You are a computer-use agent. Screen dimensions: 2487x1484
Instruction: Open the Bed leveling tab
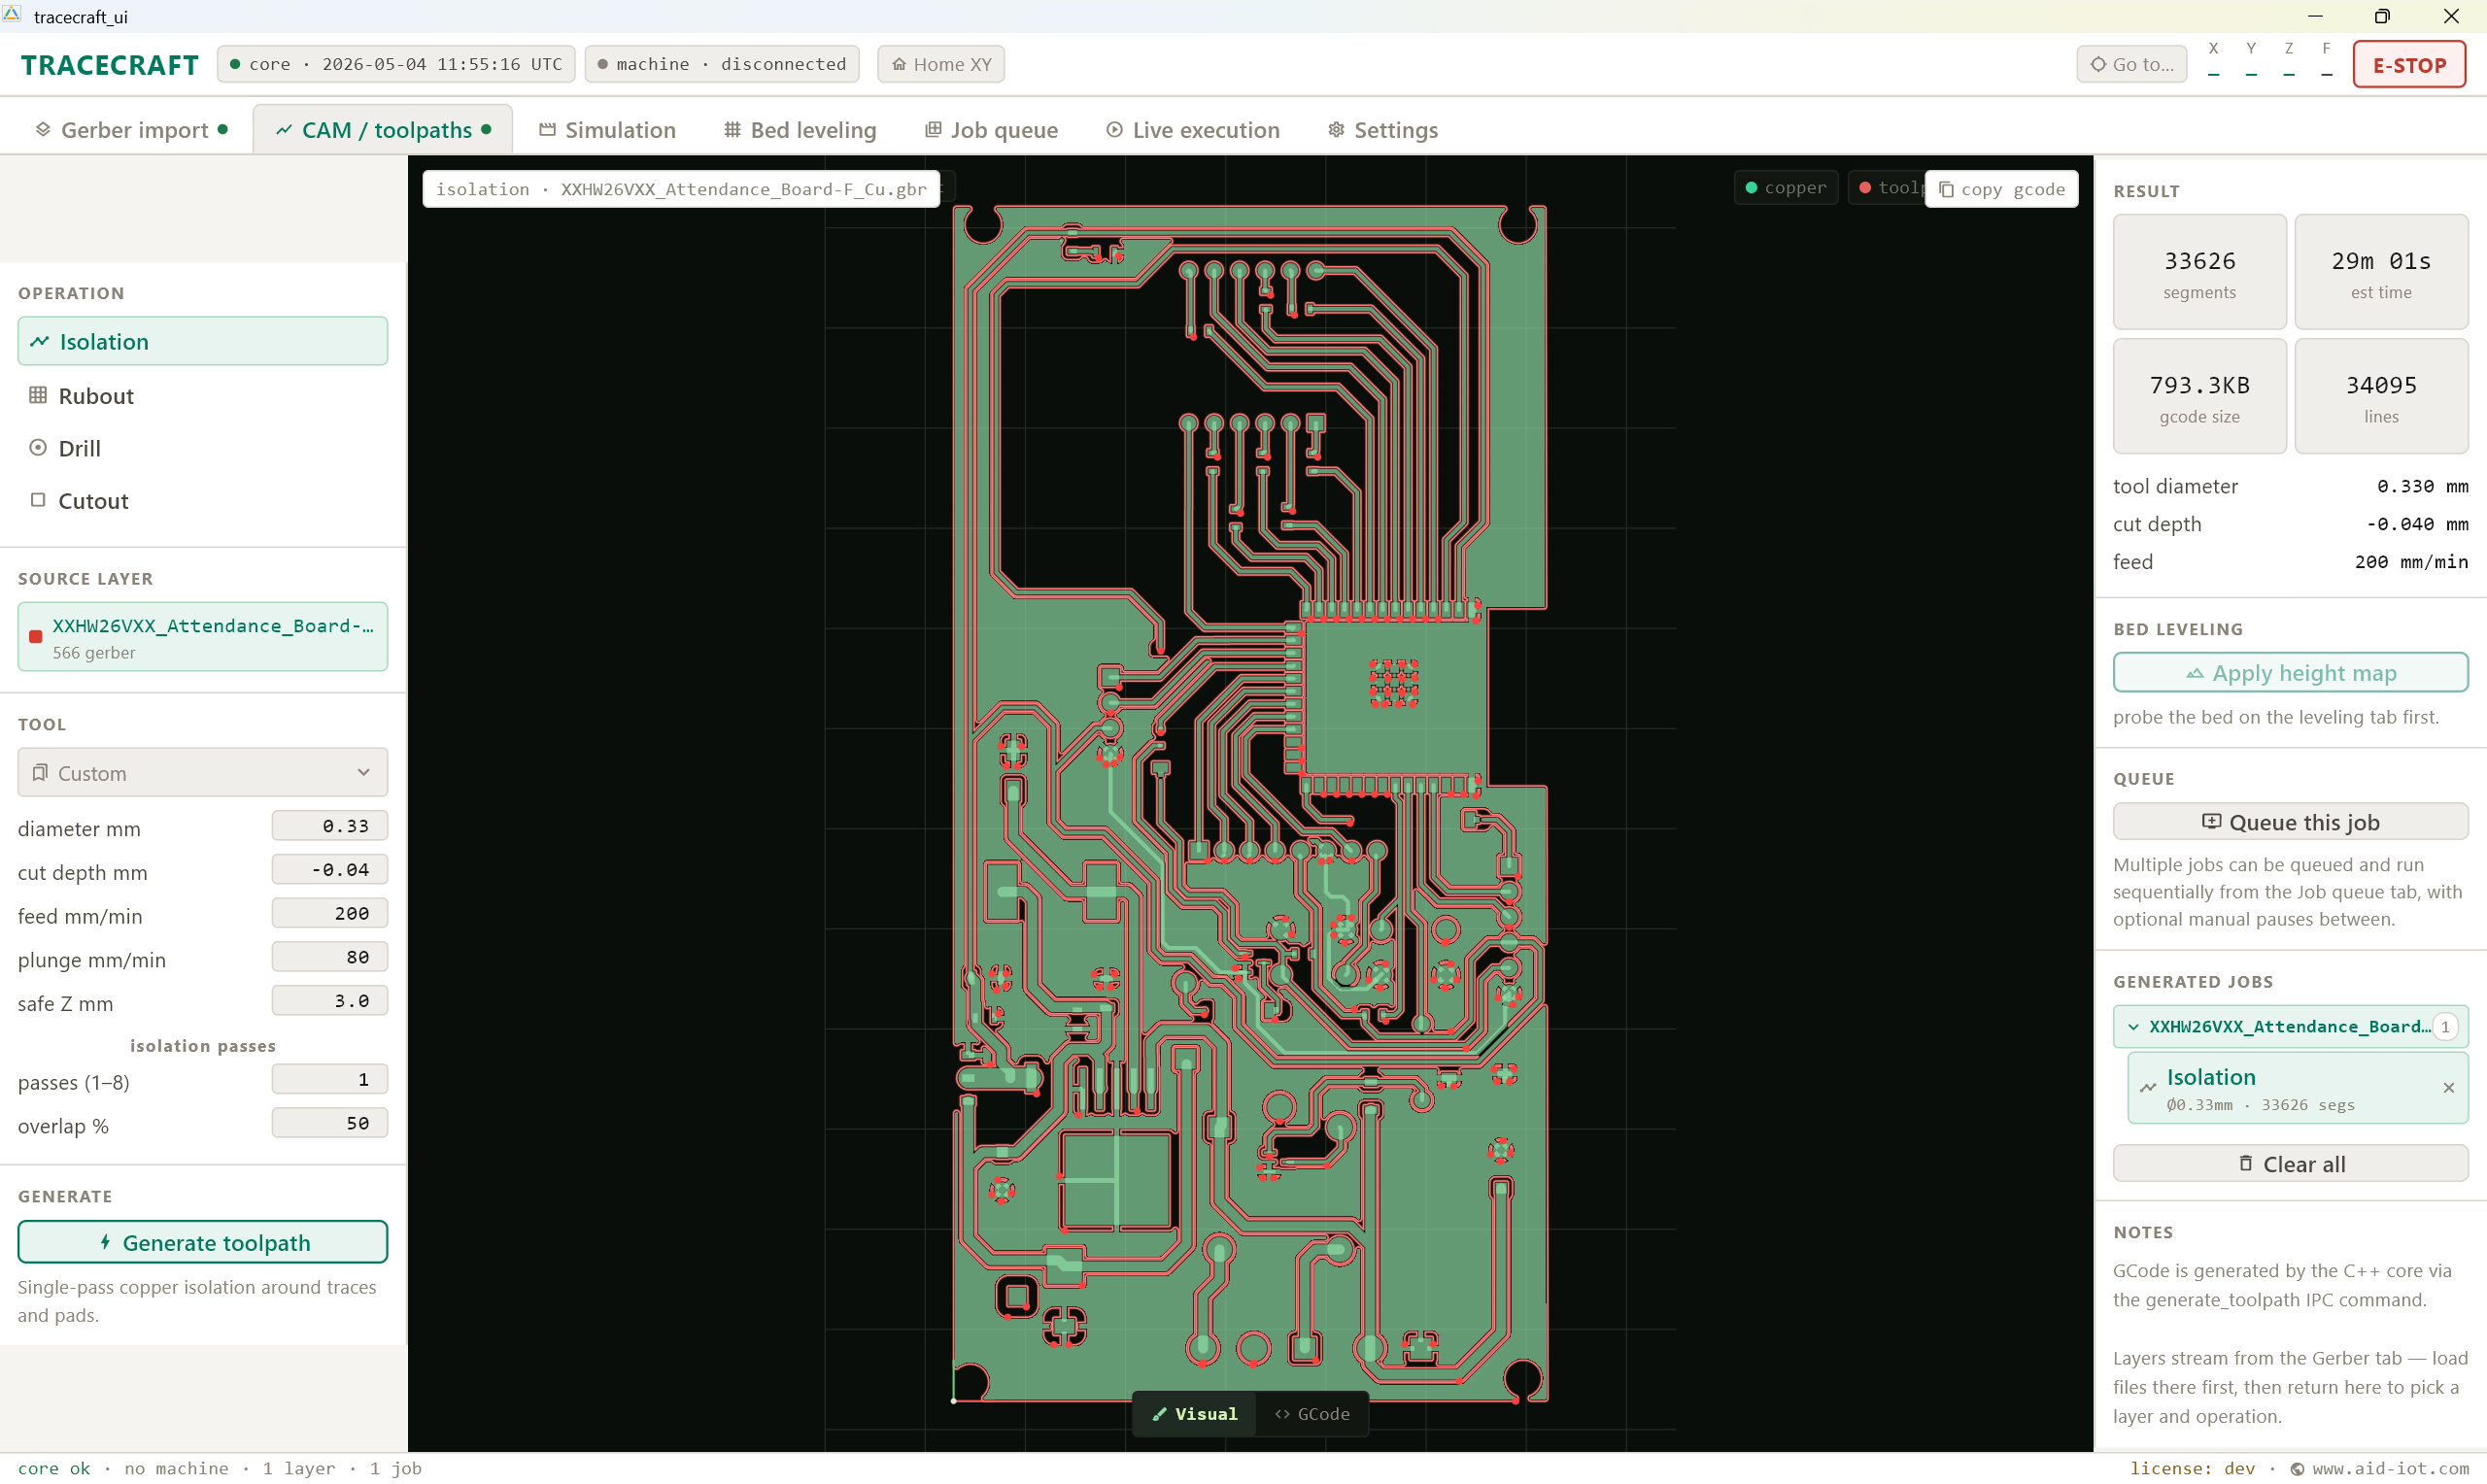(800, 130)
